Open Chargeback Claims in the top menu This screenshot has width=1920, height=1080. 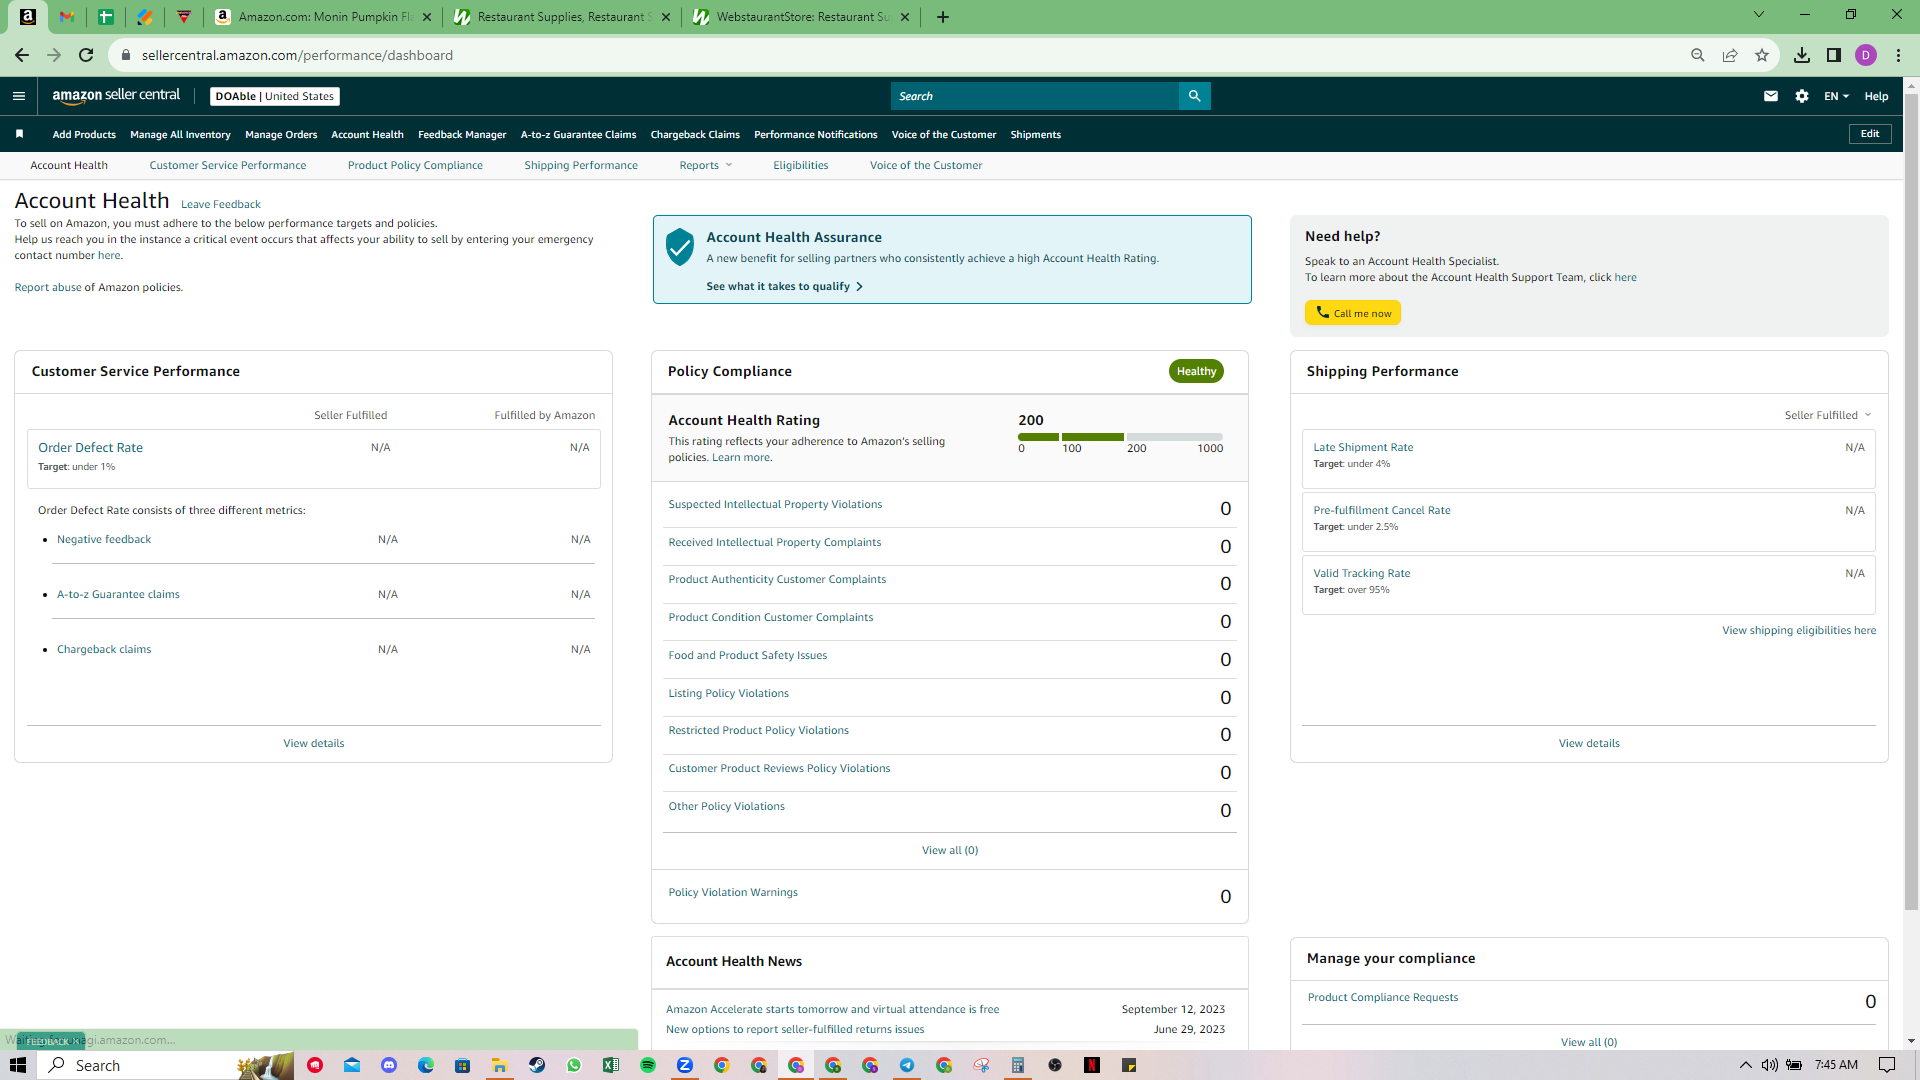coord(695,134)
